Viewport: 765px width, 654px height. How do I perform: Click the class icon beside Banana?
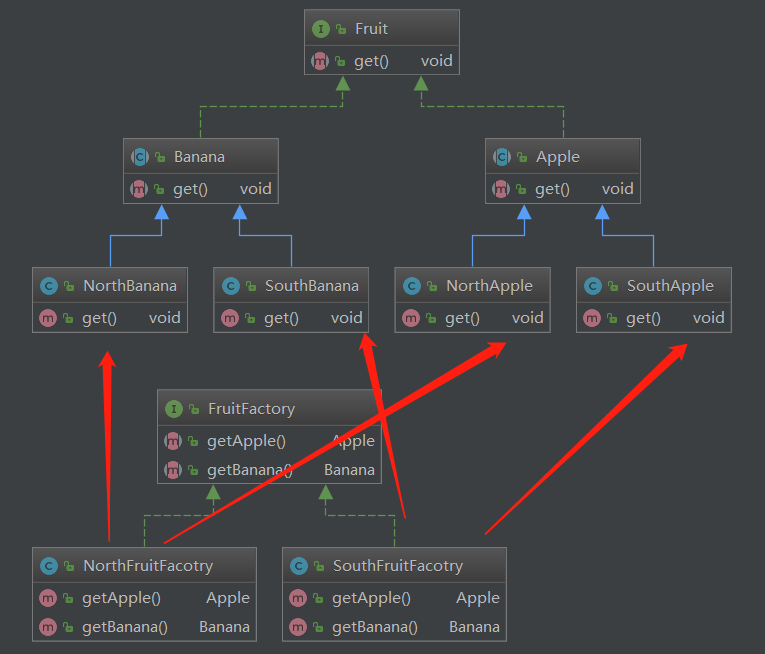tap(139, 157)
